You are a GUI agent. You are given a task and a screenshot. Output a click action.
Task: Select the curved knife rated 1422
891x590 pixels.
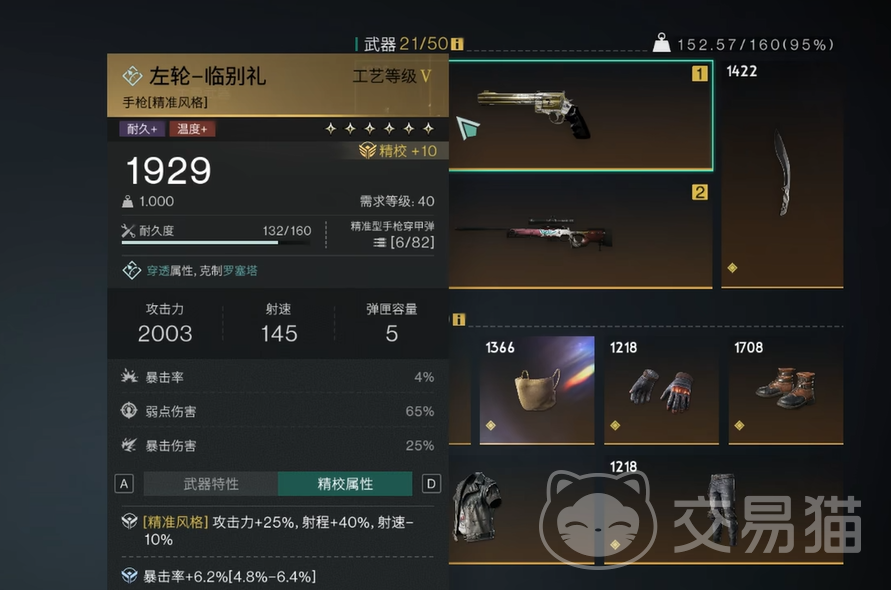point(782,174)
